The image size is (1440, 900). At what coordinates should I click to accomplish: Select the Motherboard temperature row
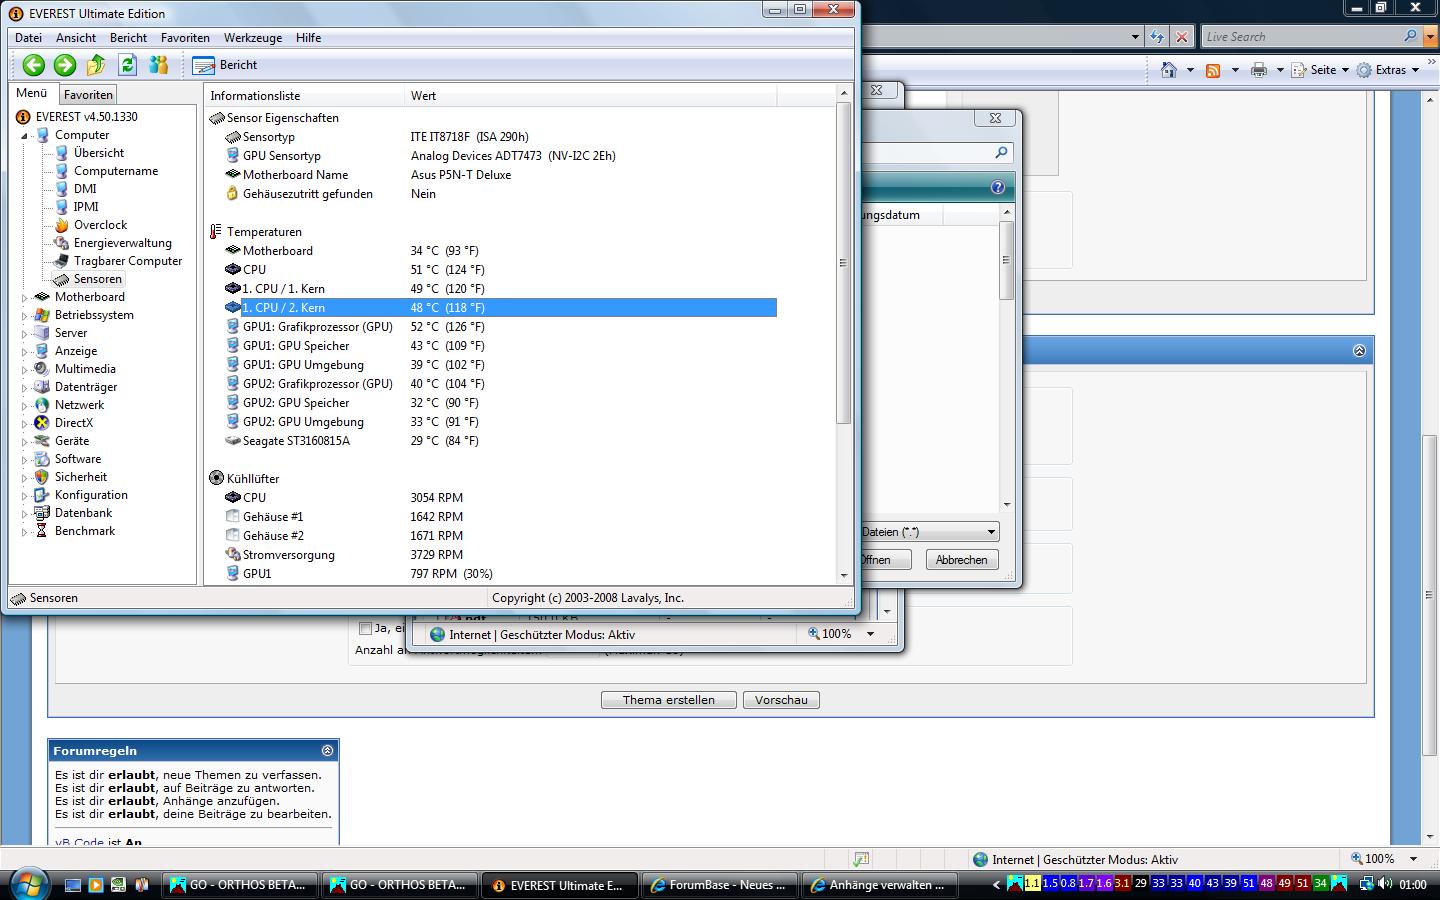click(500, 251)
